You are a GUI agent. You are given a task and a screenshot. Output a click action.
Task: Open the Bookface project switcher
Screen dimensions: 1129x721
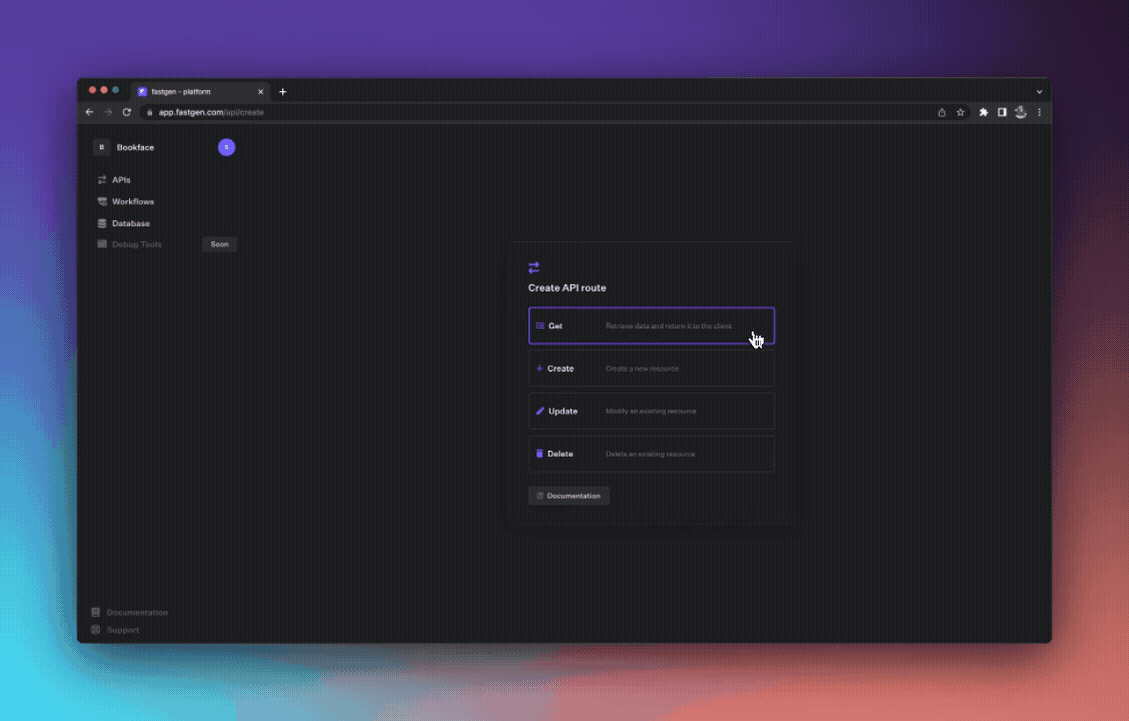[134, 148]
